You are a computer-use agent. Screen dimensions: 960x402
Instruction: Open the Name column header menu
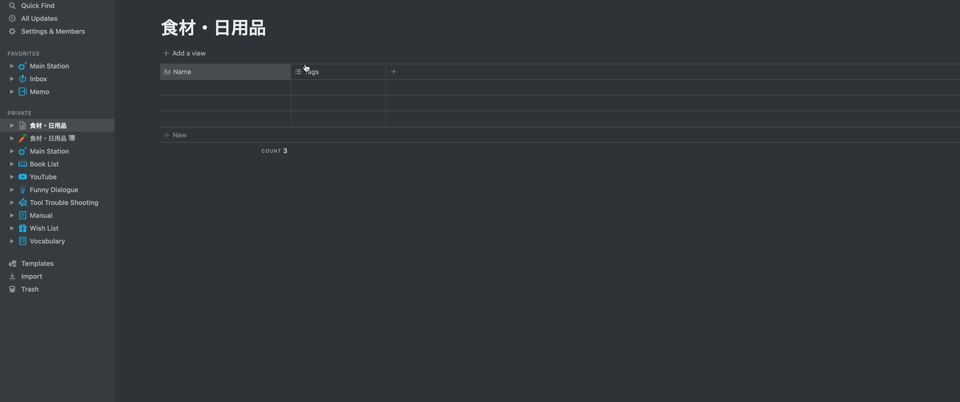(x=225, y=72)
